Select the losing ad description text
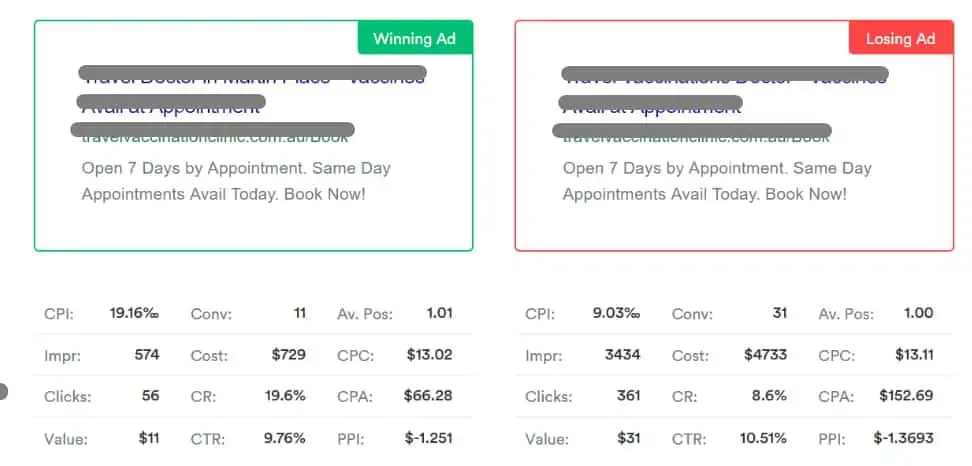972x466 pixels. (717, 181)
